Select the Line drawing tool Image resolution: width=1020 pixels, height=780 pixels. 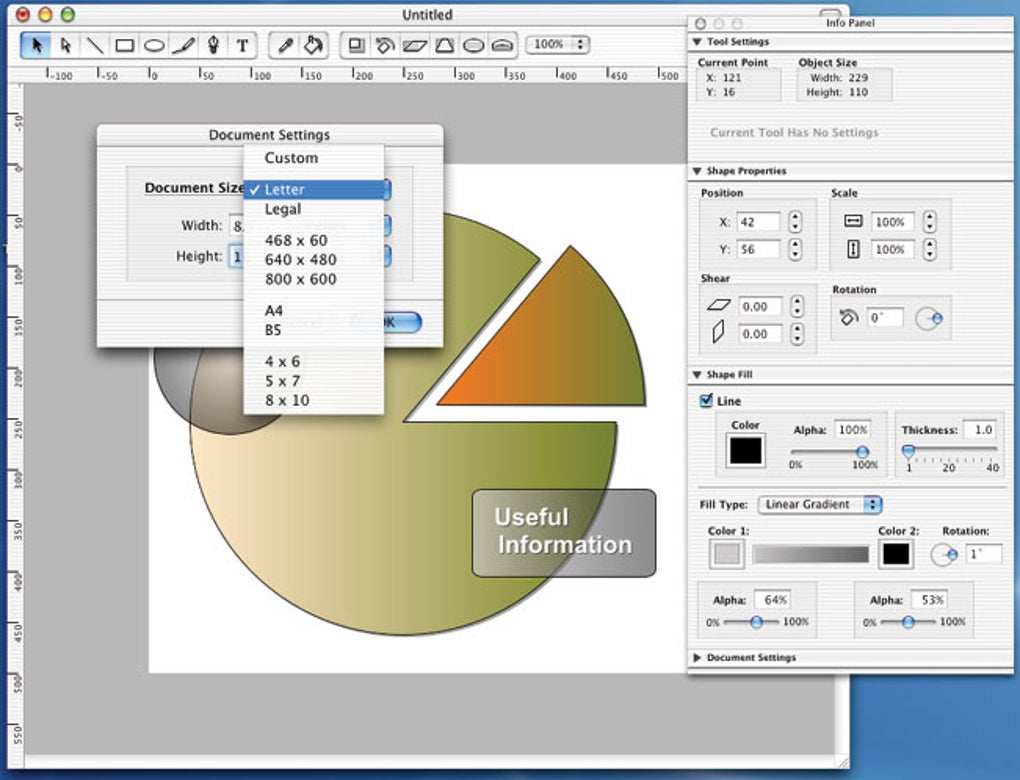pos(95,45)
